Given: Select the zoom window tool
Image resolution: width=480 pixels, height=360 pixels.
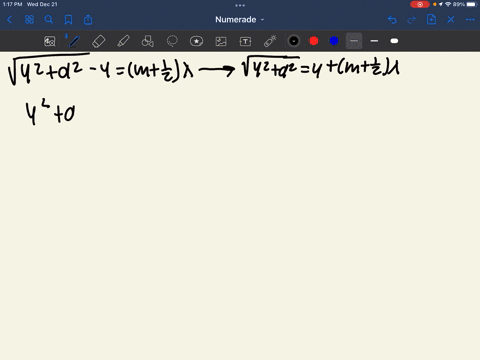Looking at the screenshot, I should click(50, 41).
